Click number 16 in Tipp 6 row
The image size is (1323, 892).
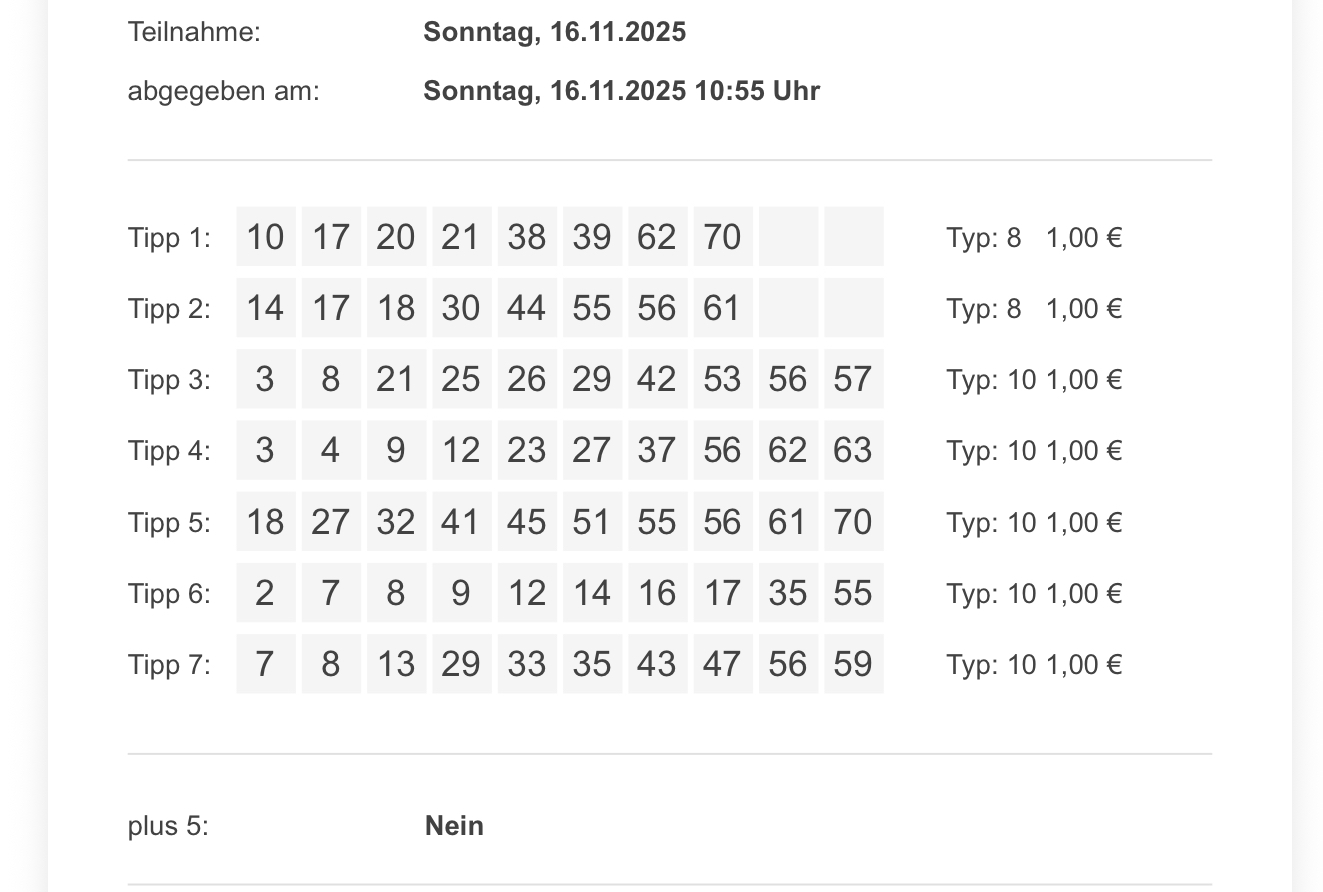[x=657, y=593]
